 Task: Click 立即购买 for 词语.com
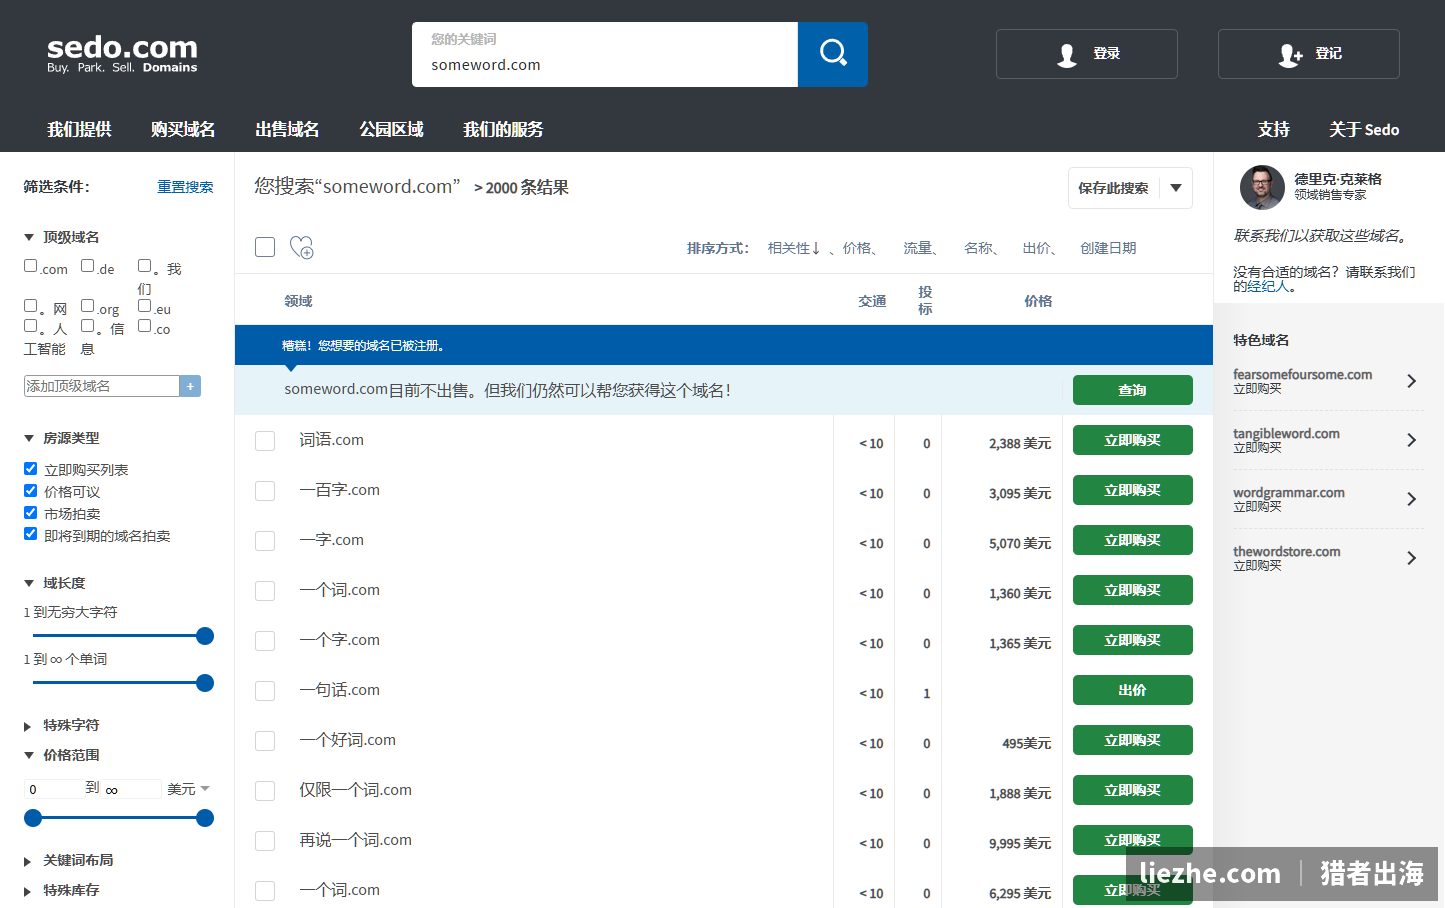click(1132, 440)
